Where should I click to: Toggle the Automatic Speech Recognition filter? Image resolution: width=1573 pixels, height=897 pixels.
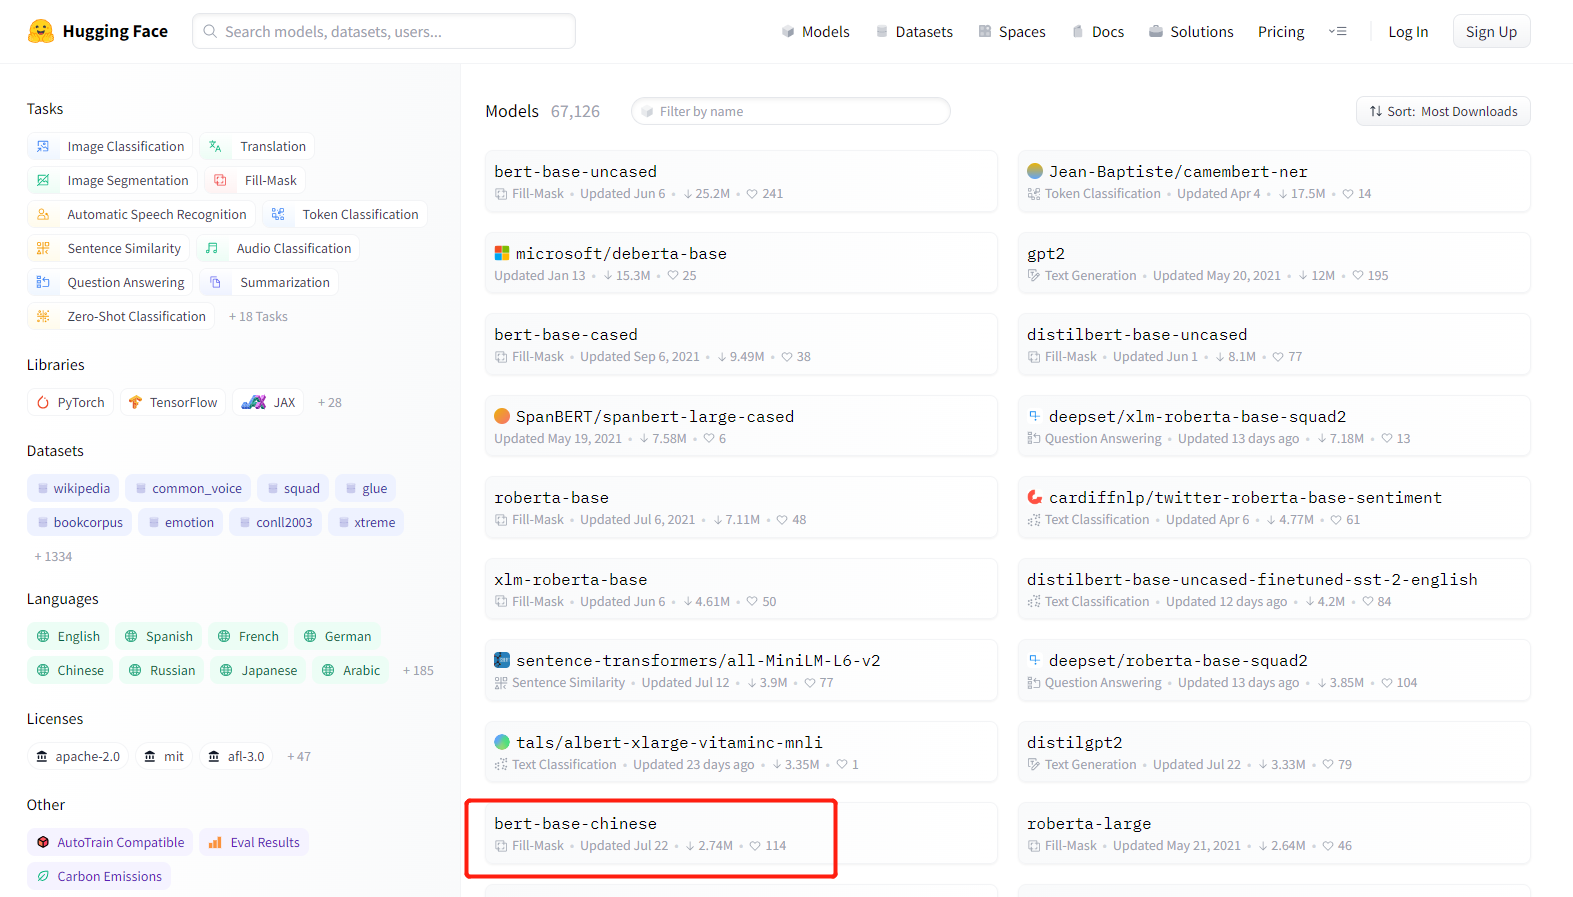(142, 215)
